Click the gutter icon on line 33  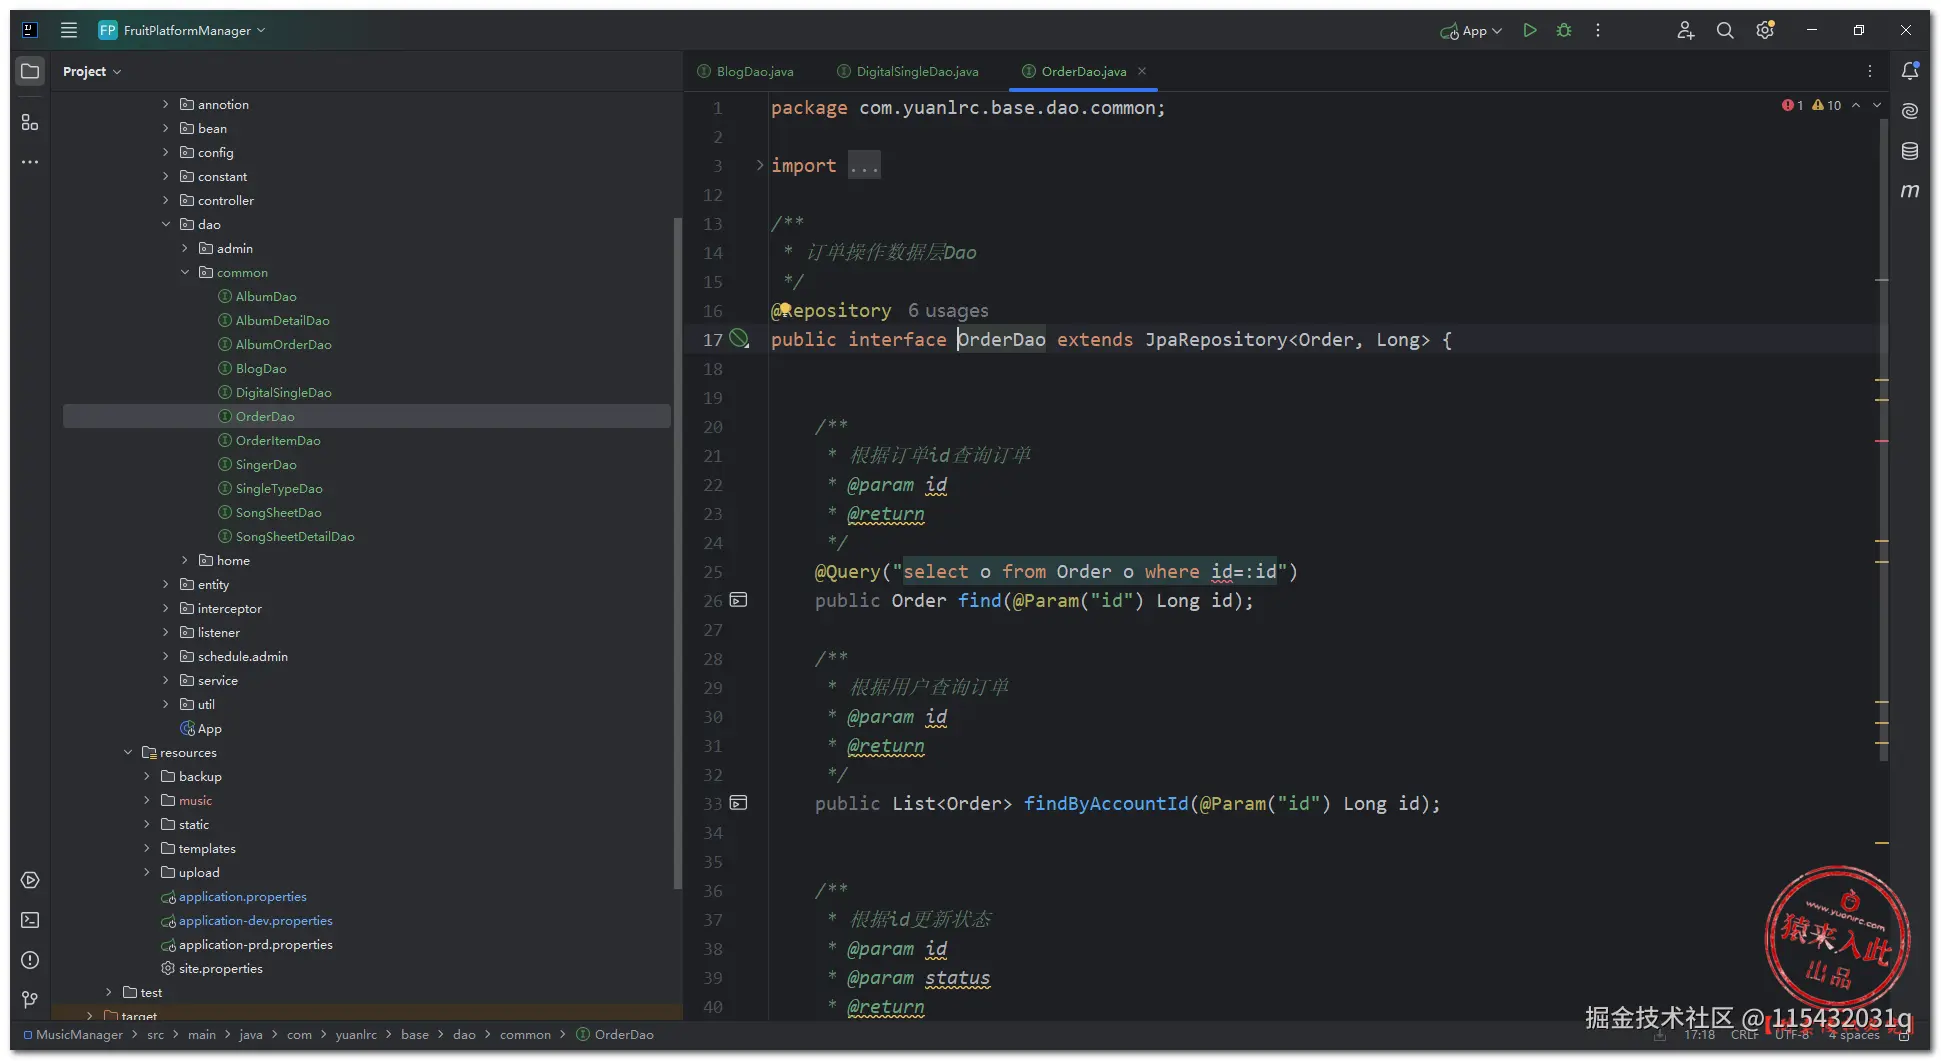coord(739,803)
